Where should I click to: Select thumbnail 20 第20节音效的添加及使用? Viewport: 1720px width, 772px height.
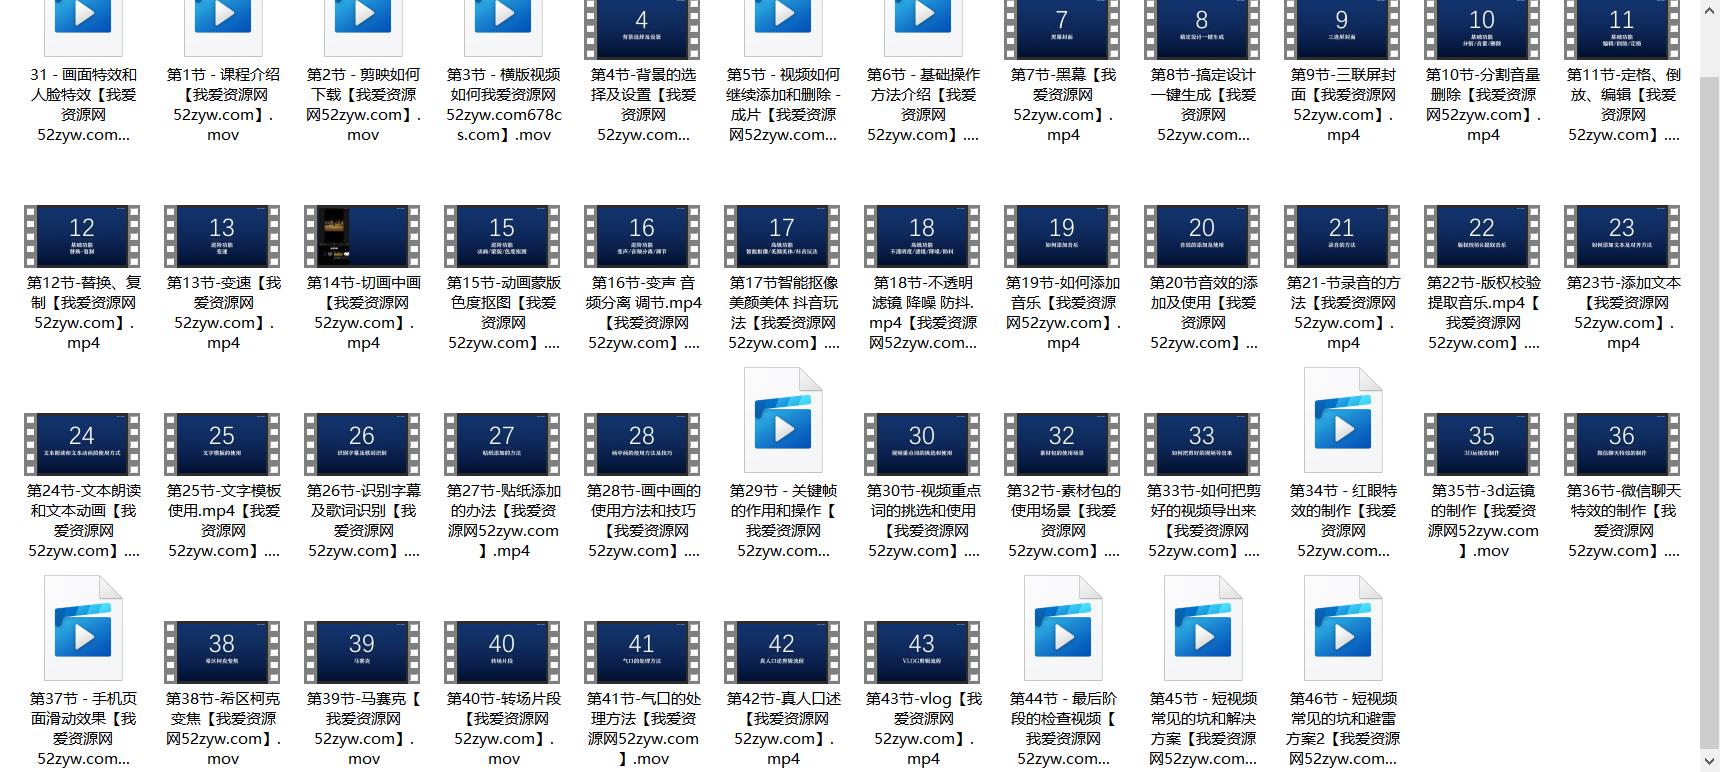(x=1202, y=237)
